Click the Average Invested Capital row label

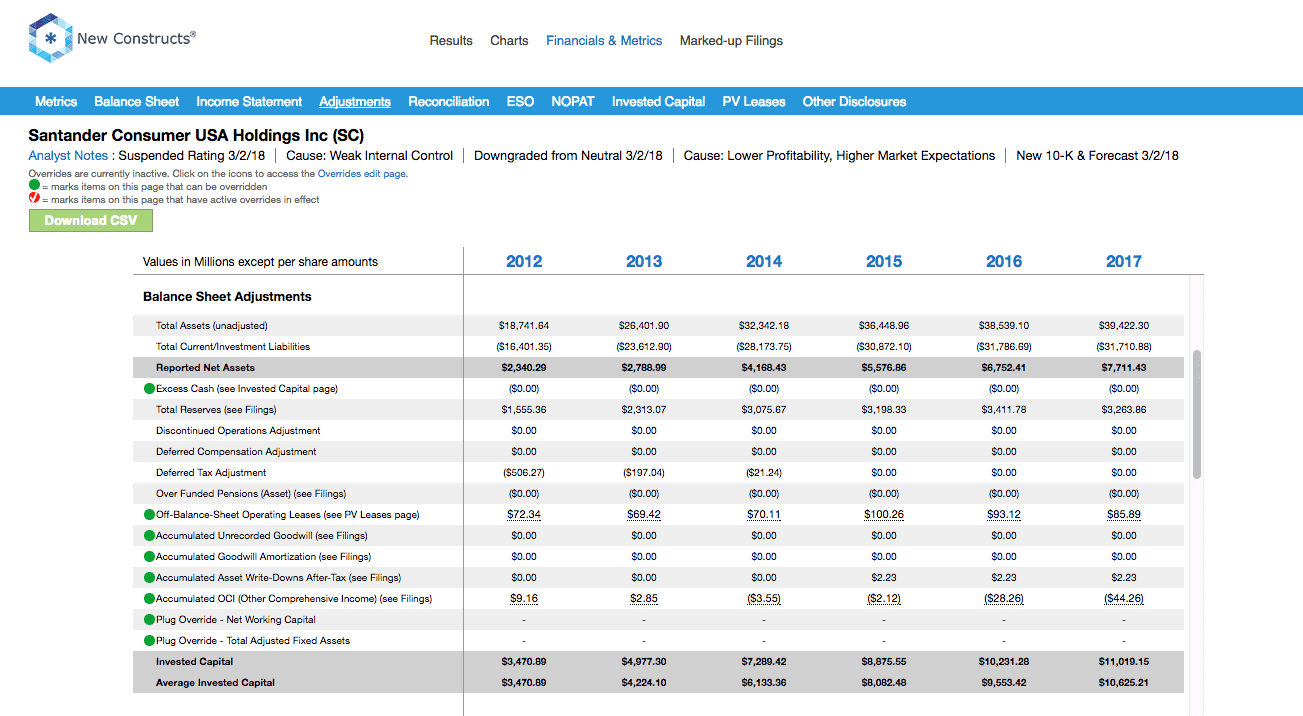(x=215, y=682)
